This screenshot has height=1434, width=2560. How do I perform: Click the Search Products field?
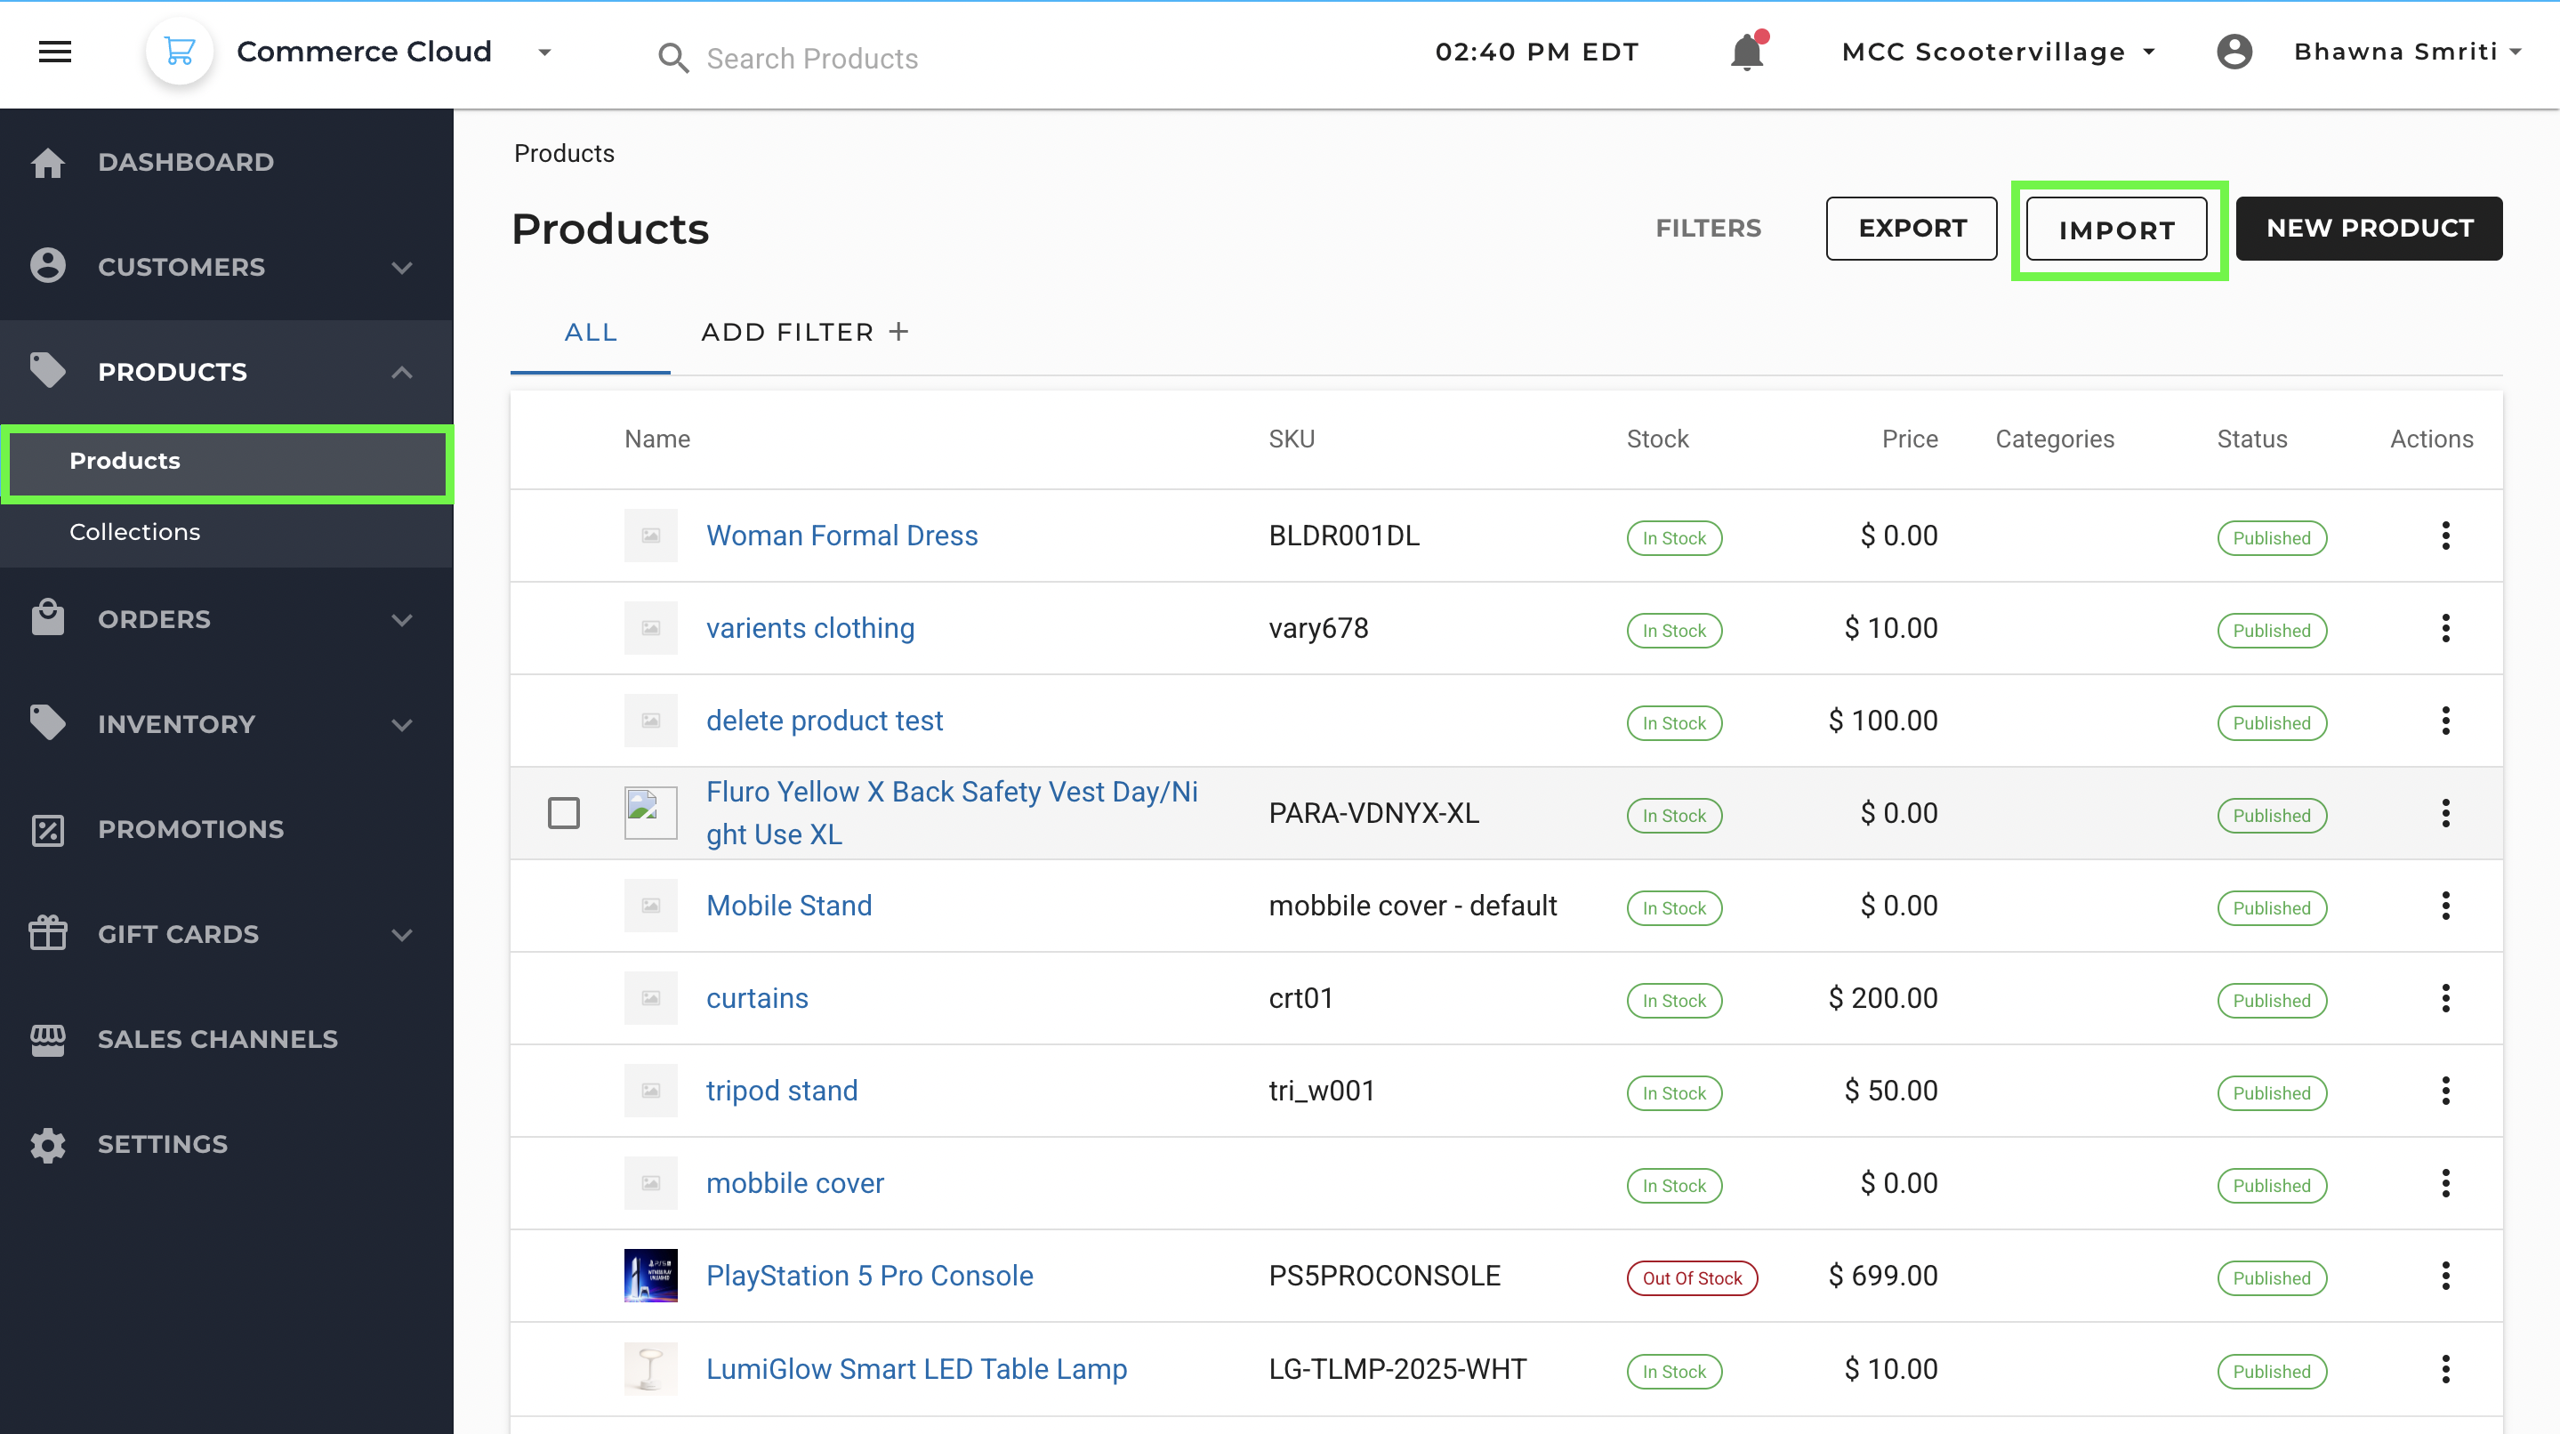(812, 58)
